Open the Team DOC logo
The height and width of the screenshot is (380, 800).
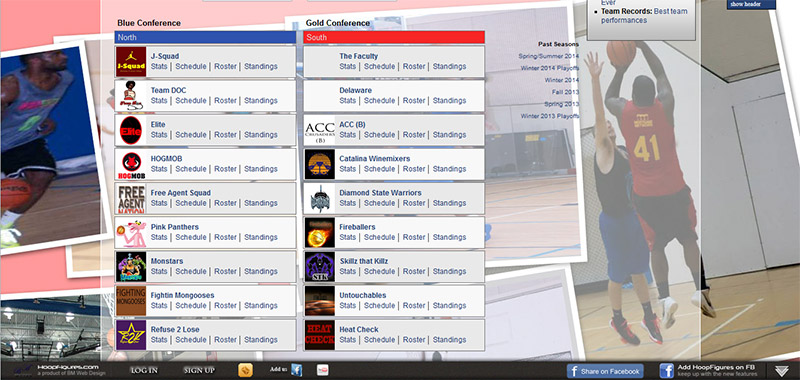131,96
